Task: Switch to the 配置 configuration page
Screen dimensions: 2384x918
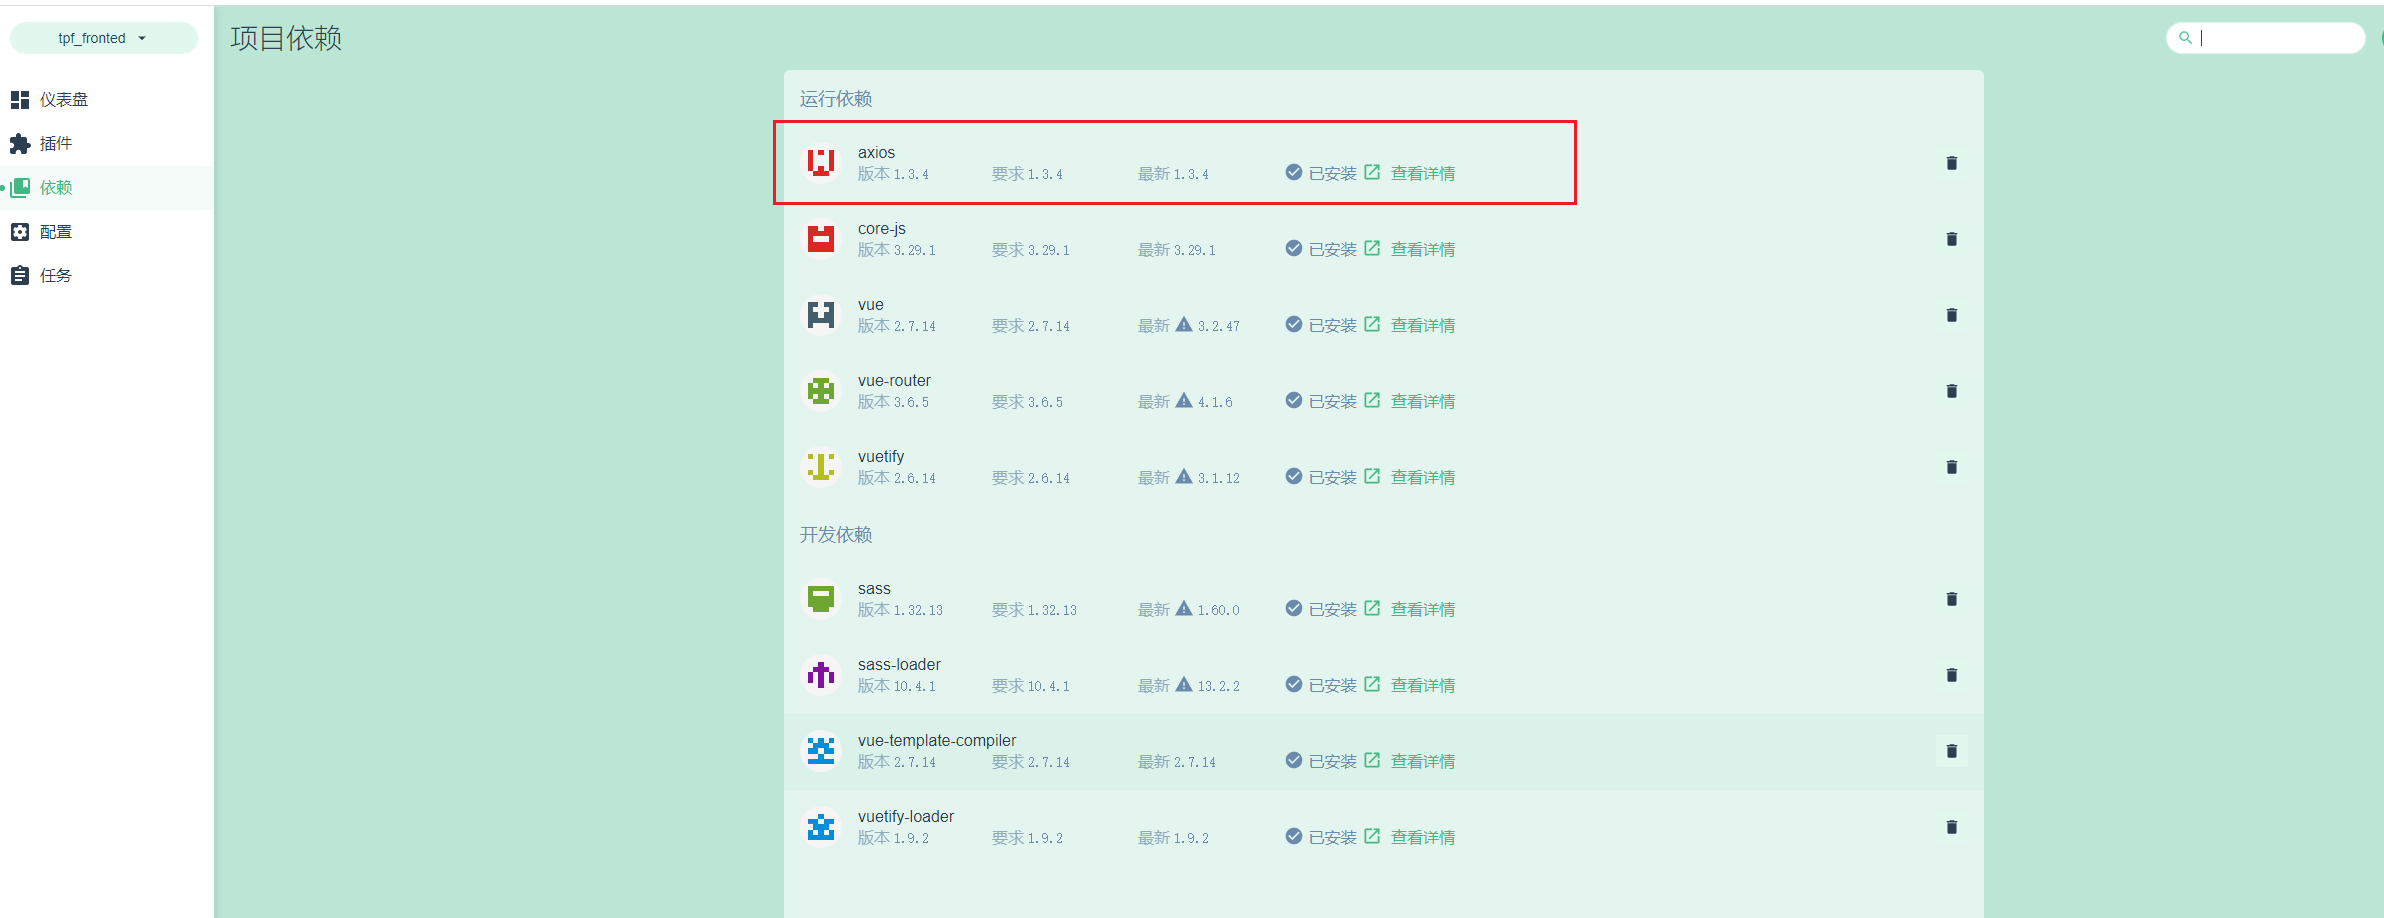Action: (55, 232)
